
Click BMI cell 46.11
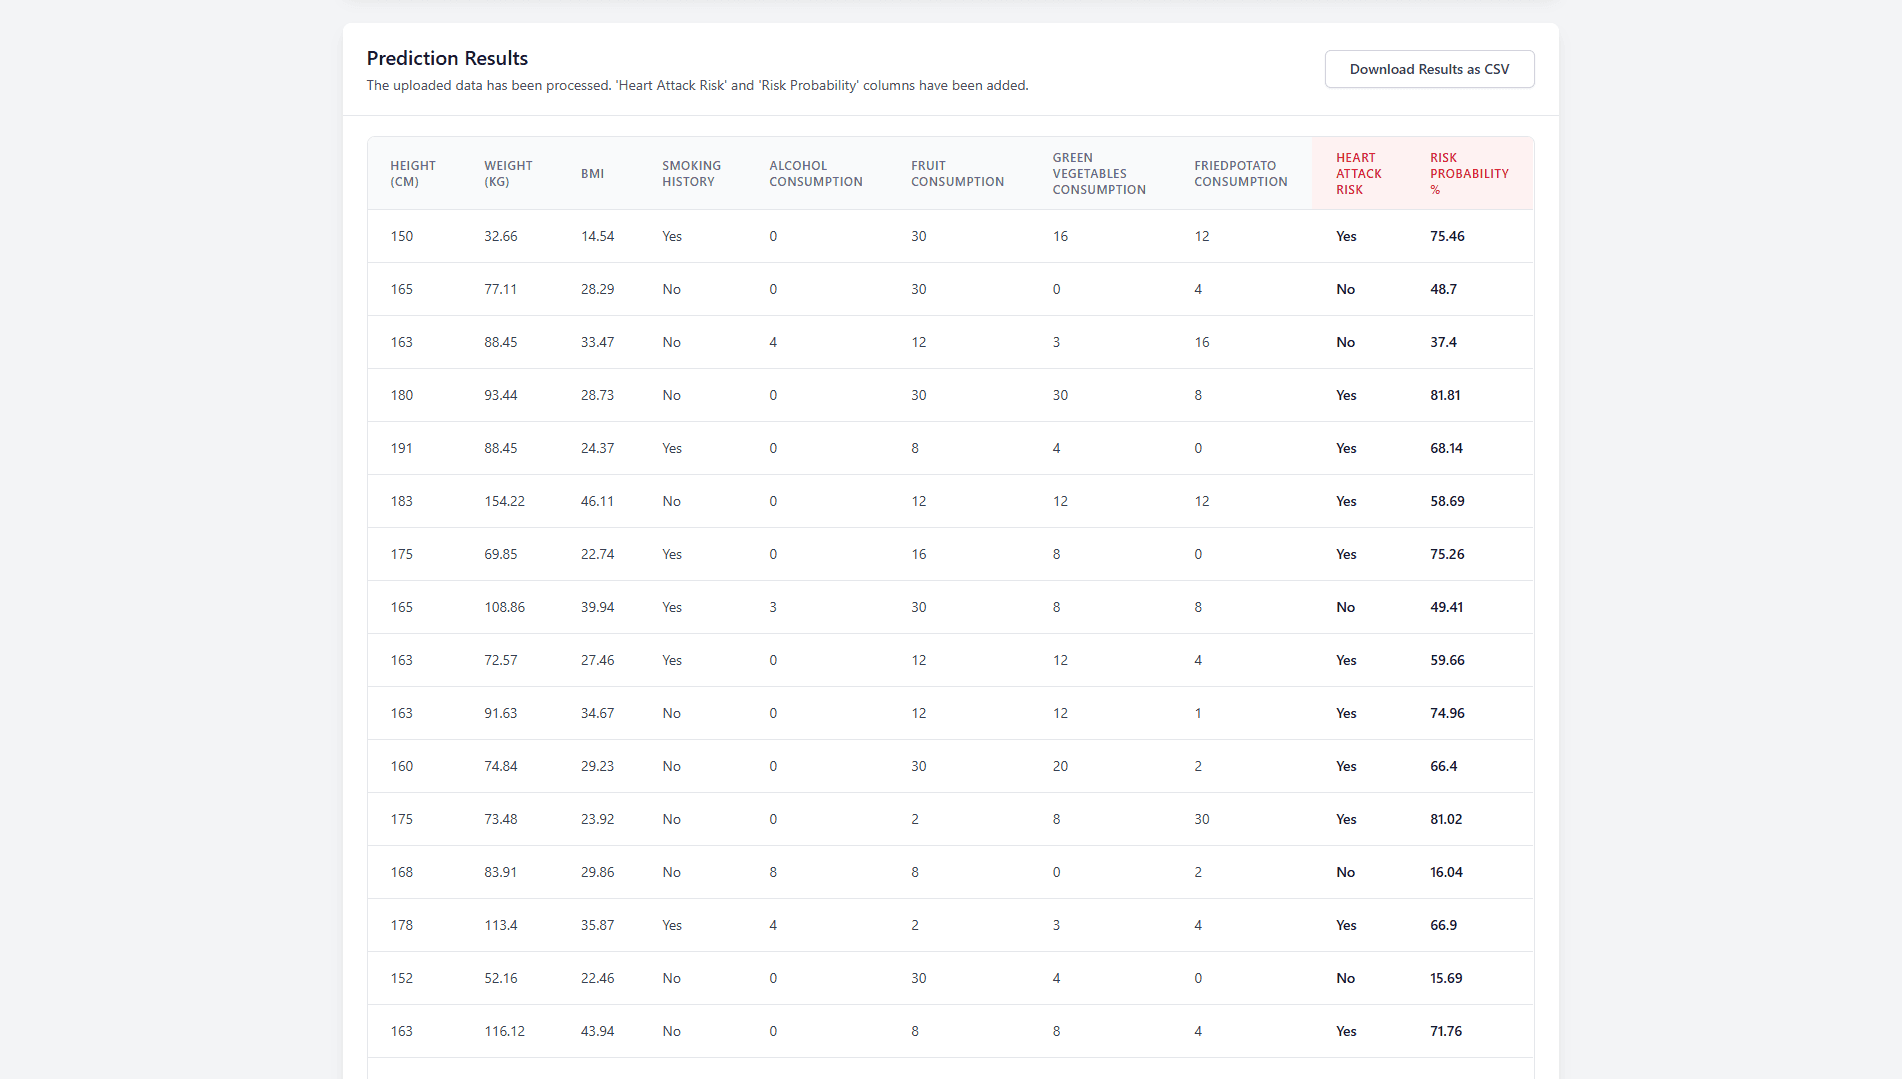(x=597, y=502)
